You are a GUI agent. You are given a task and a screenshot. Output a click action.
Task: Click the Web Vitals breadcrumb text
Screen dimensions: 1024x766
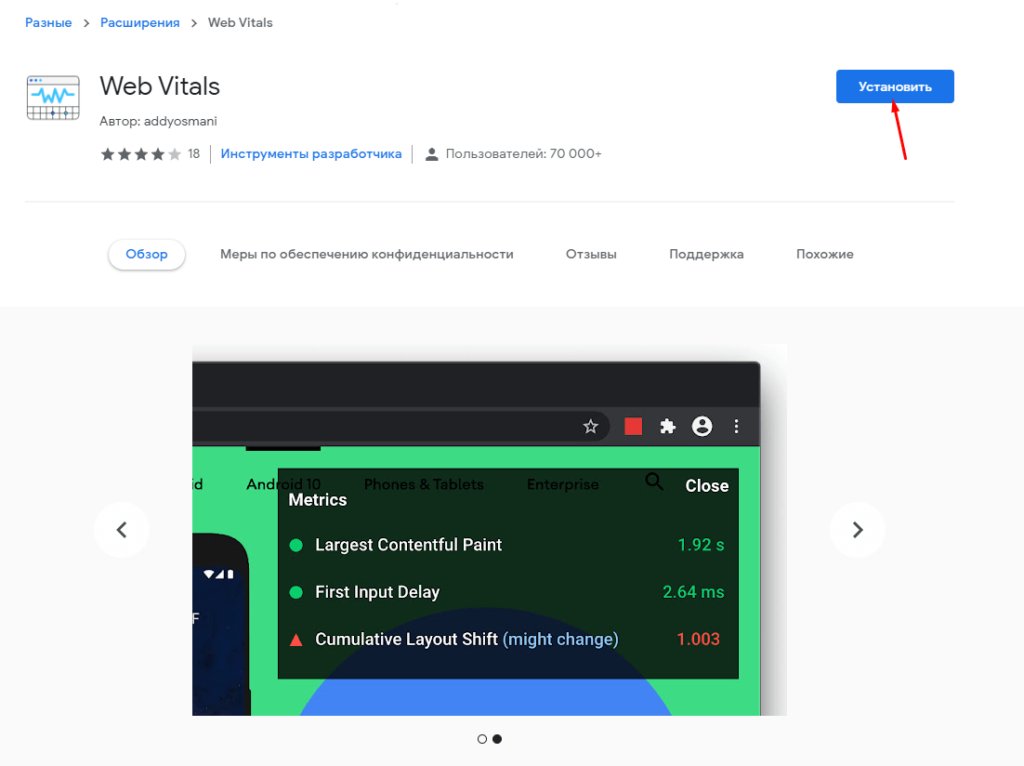tap(240, 23)
